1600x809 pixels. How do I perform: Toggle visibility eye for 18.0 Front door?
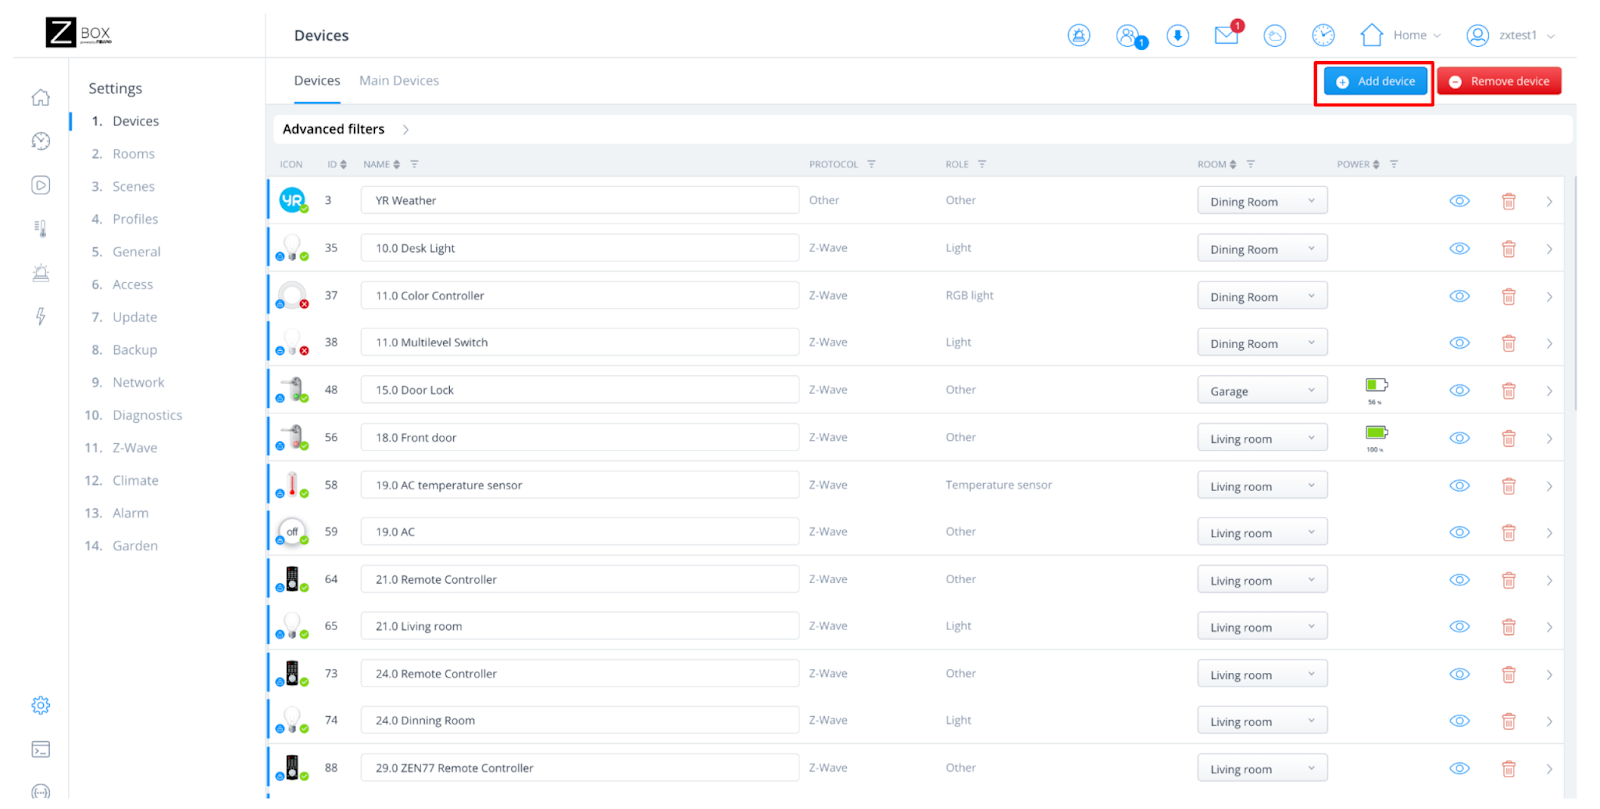tap(1459, 438)
